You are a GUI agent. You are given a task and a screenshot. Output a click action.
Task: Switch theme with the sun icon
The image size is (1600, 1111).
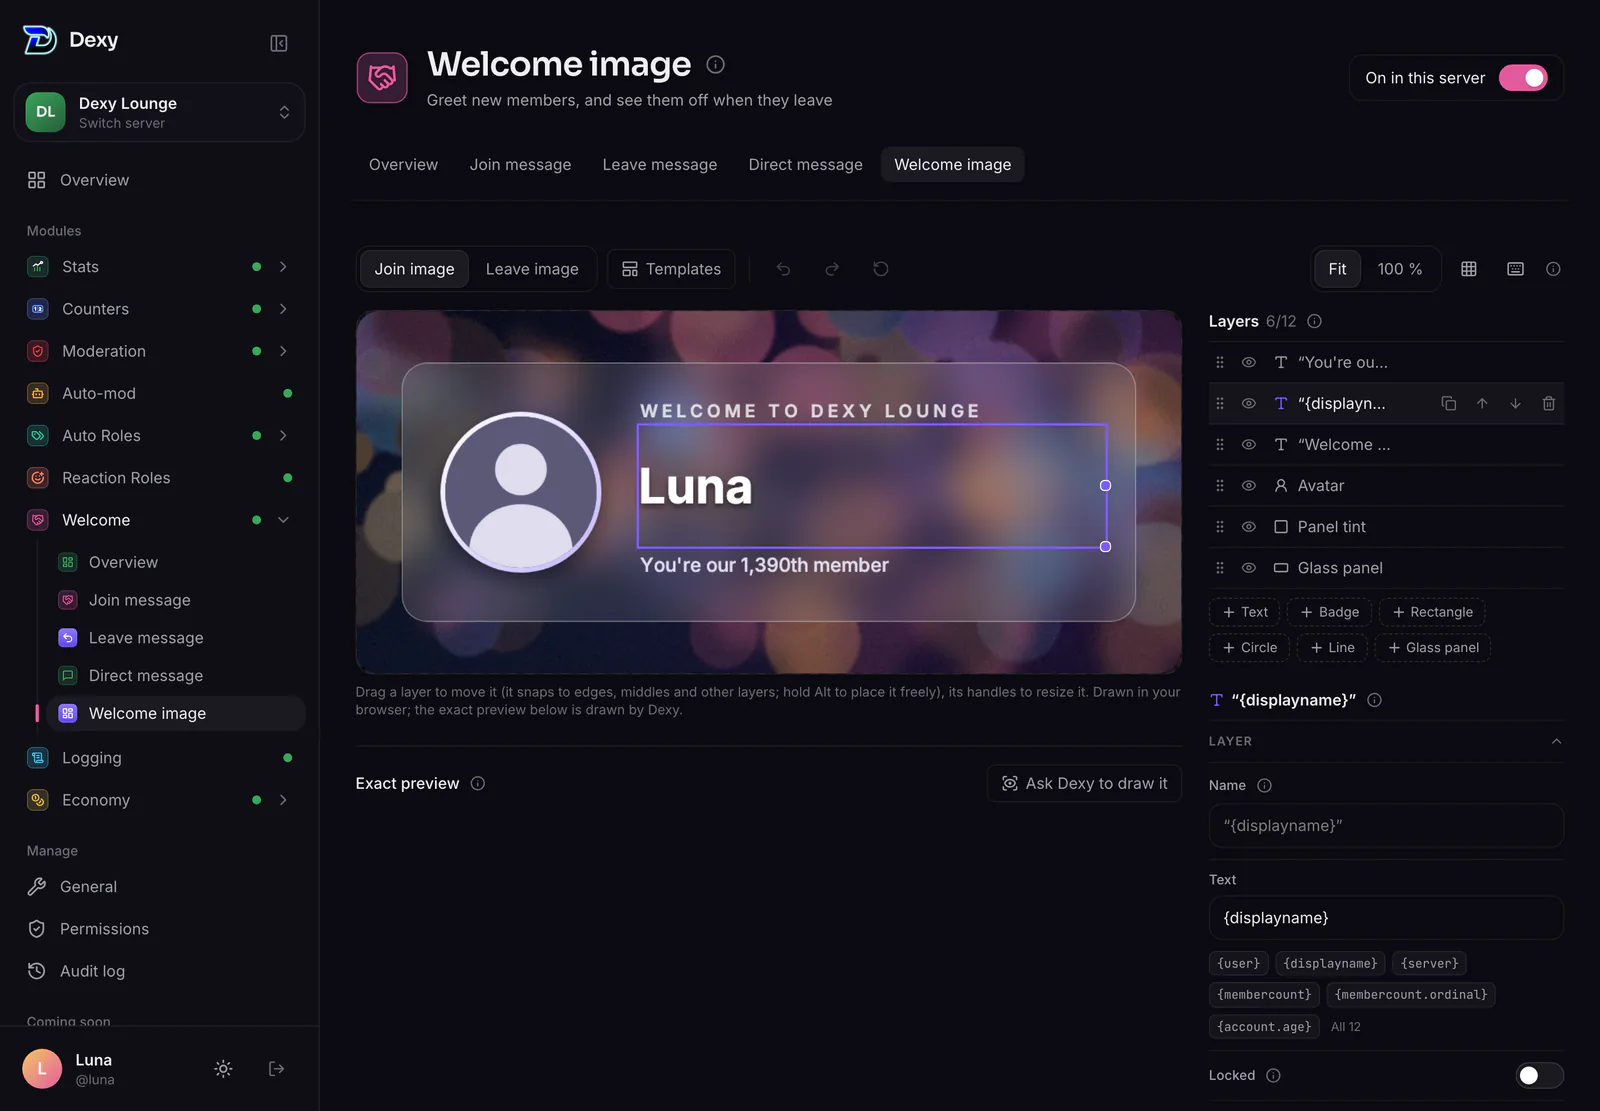click(223, 1069)
